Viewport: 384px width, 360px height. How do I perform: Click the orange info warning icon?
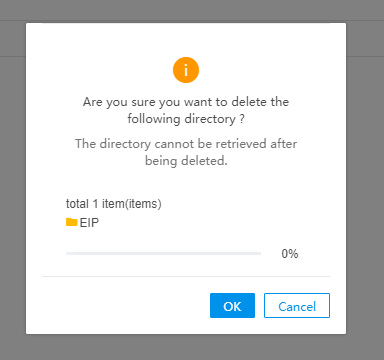(186, 70)
